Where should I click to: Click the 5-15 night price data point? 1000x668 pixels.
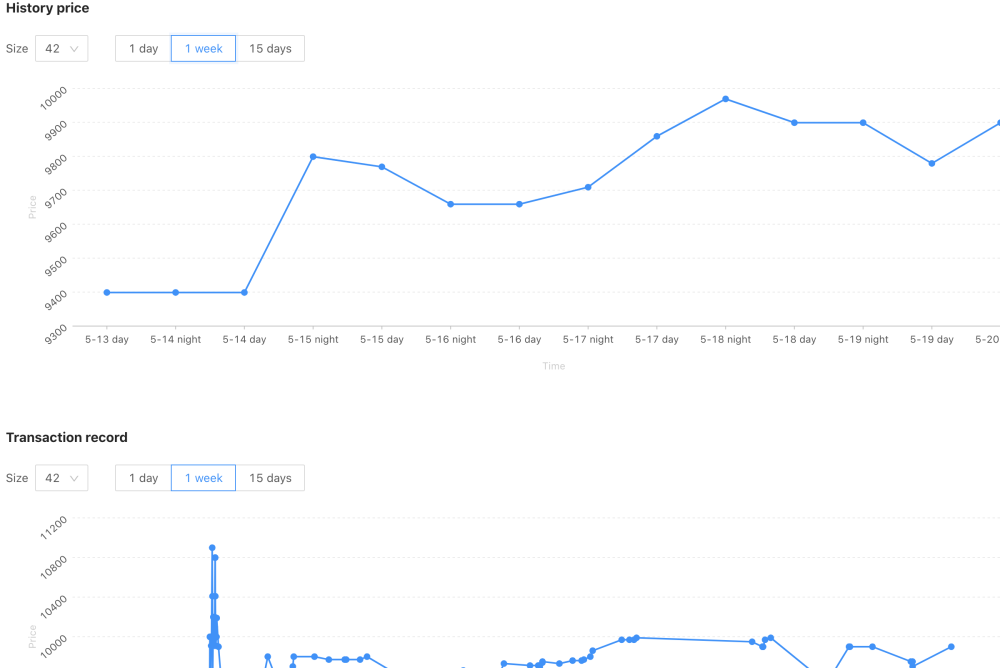tap(313, 157)
